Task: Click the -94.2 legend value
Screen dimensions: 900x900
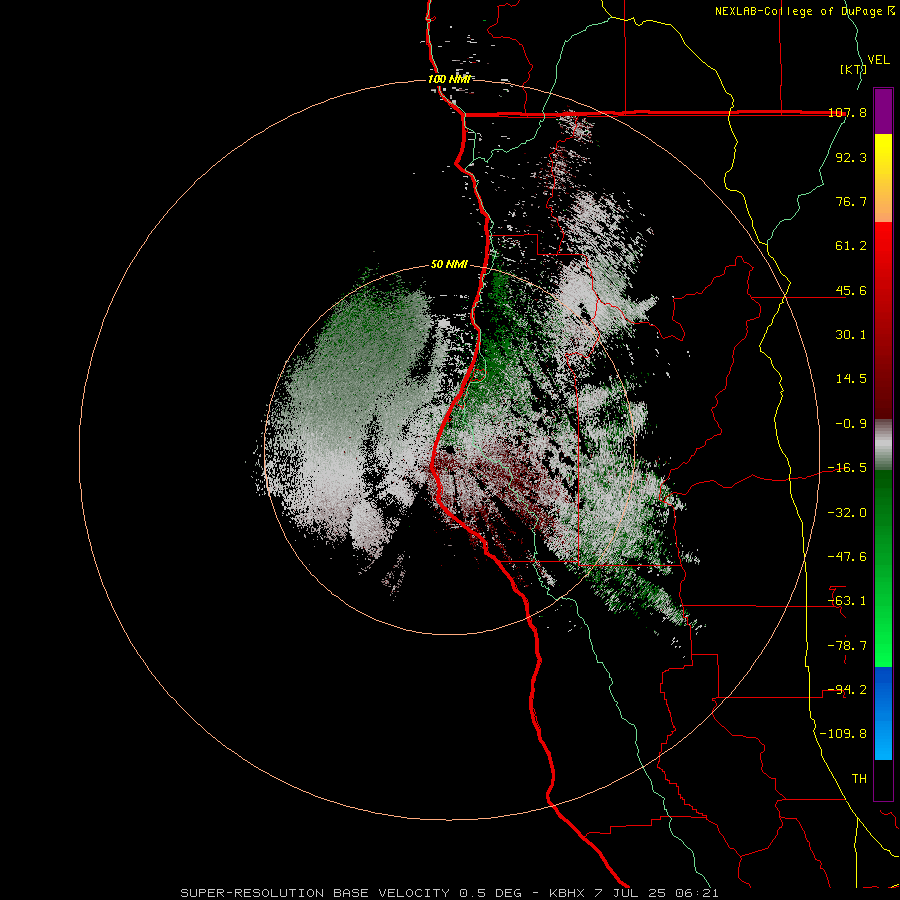Action: click(x=847, y=689)
